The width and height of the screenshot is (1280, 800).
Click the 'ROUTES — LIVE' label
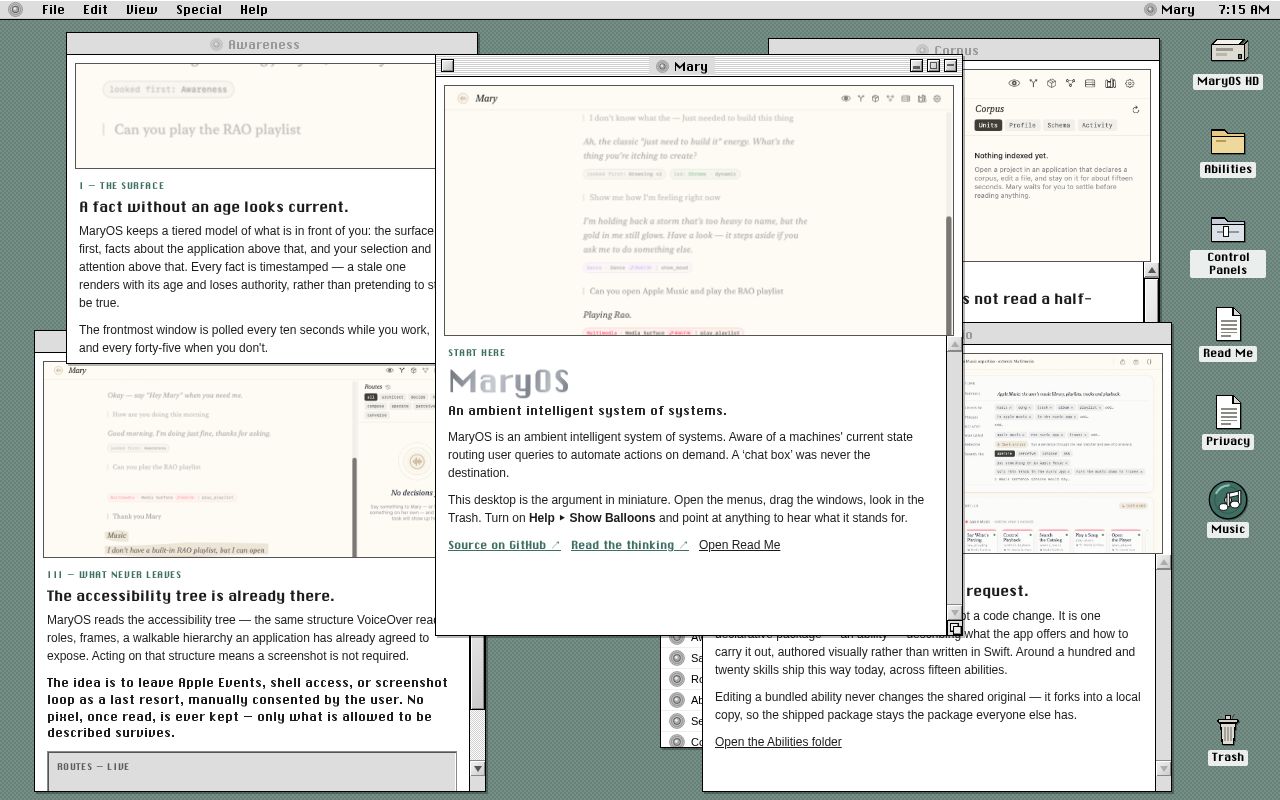[93, 767]
